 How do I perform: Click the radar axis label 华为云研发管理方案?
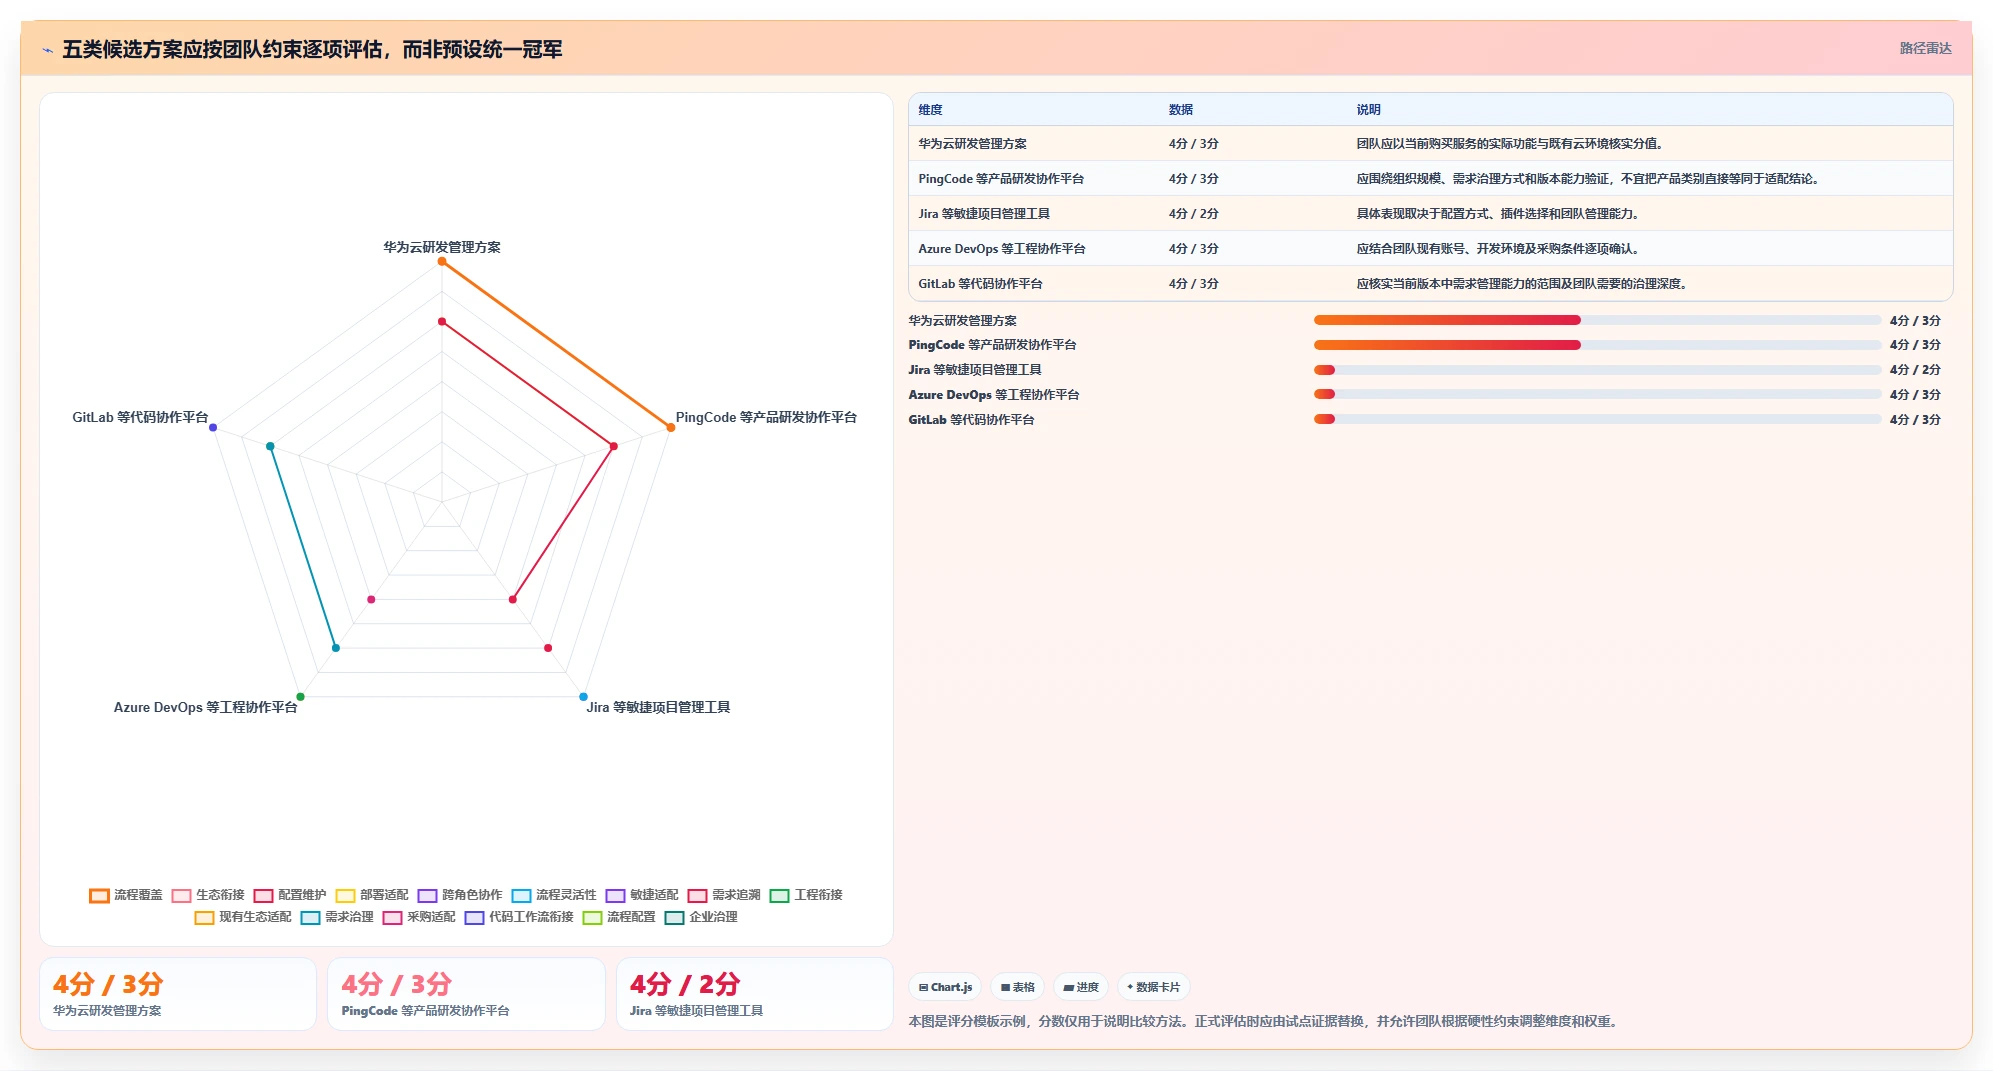442,247
